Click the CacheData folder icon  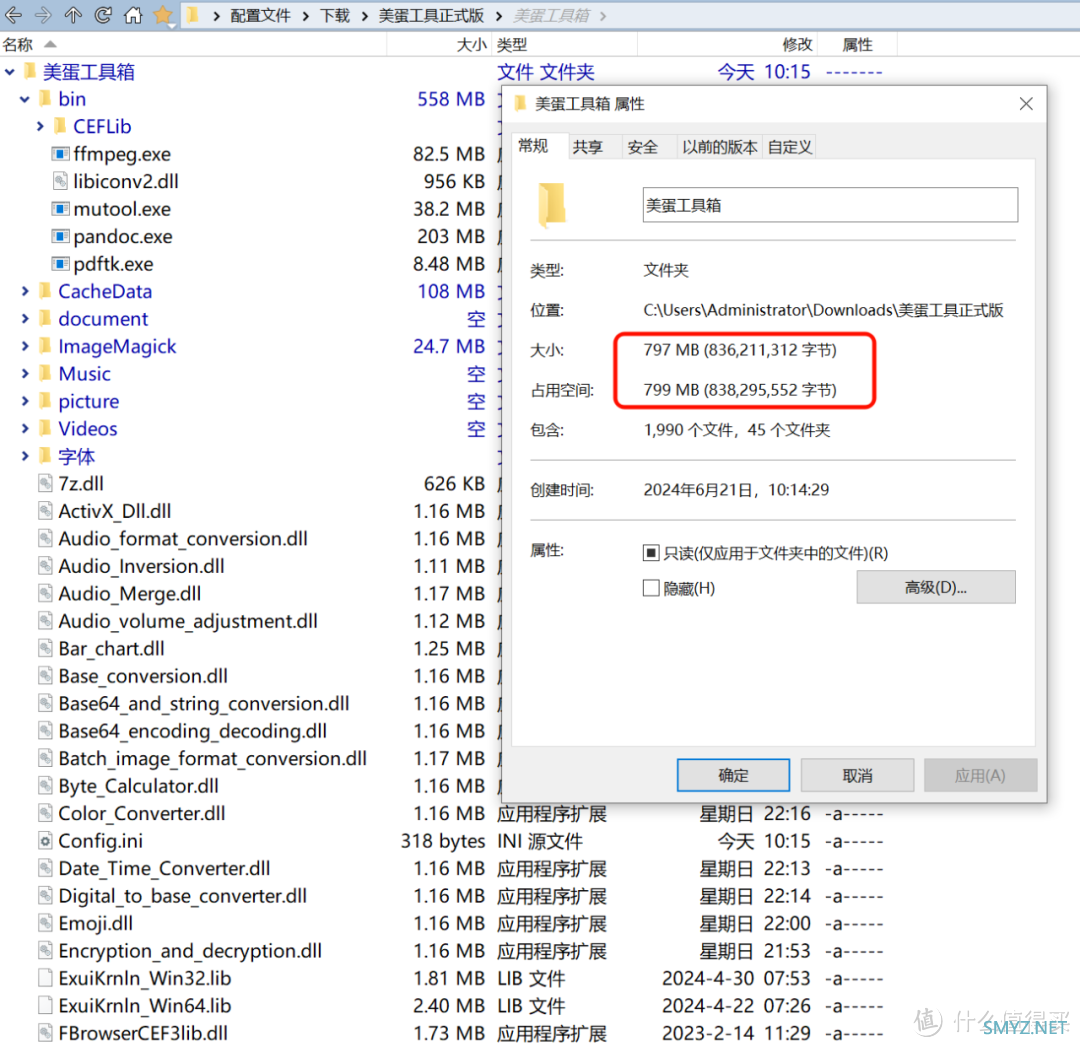45,291
